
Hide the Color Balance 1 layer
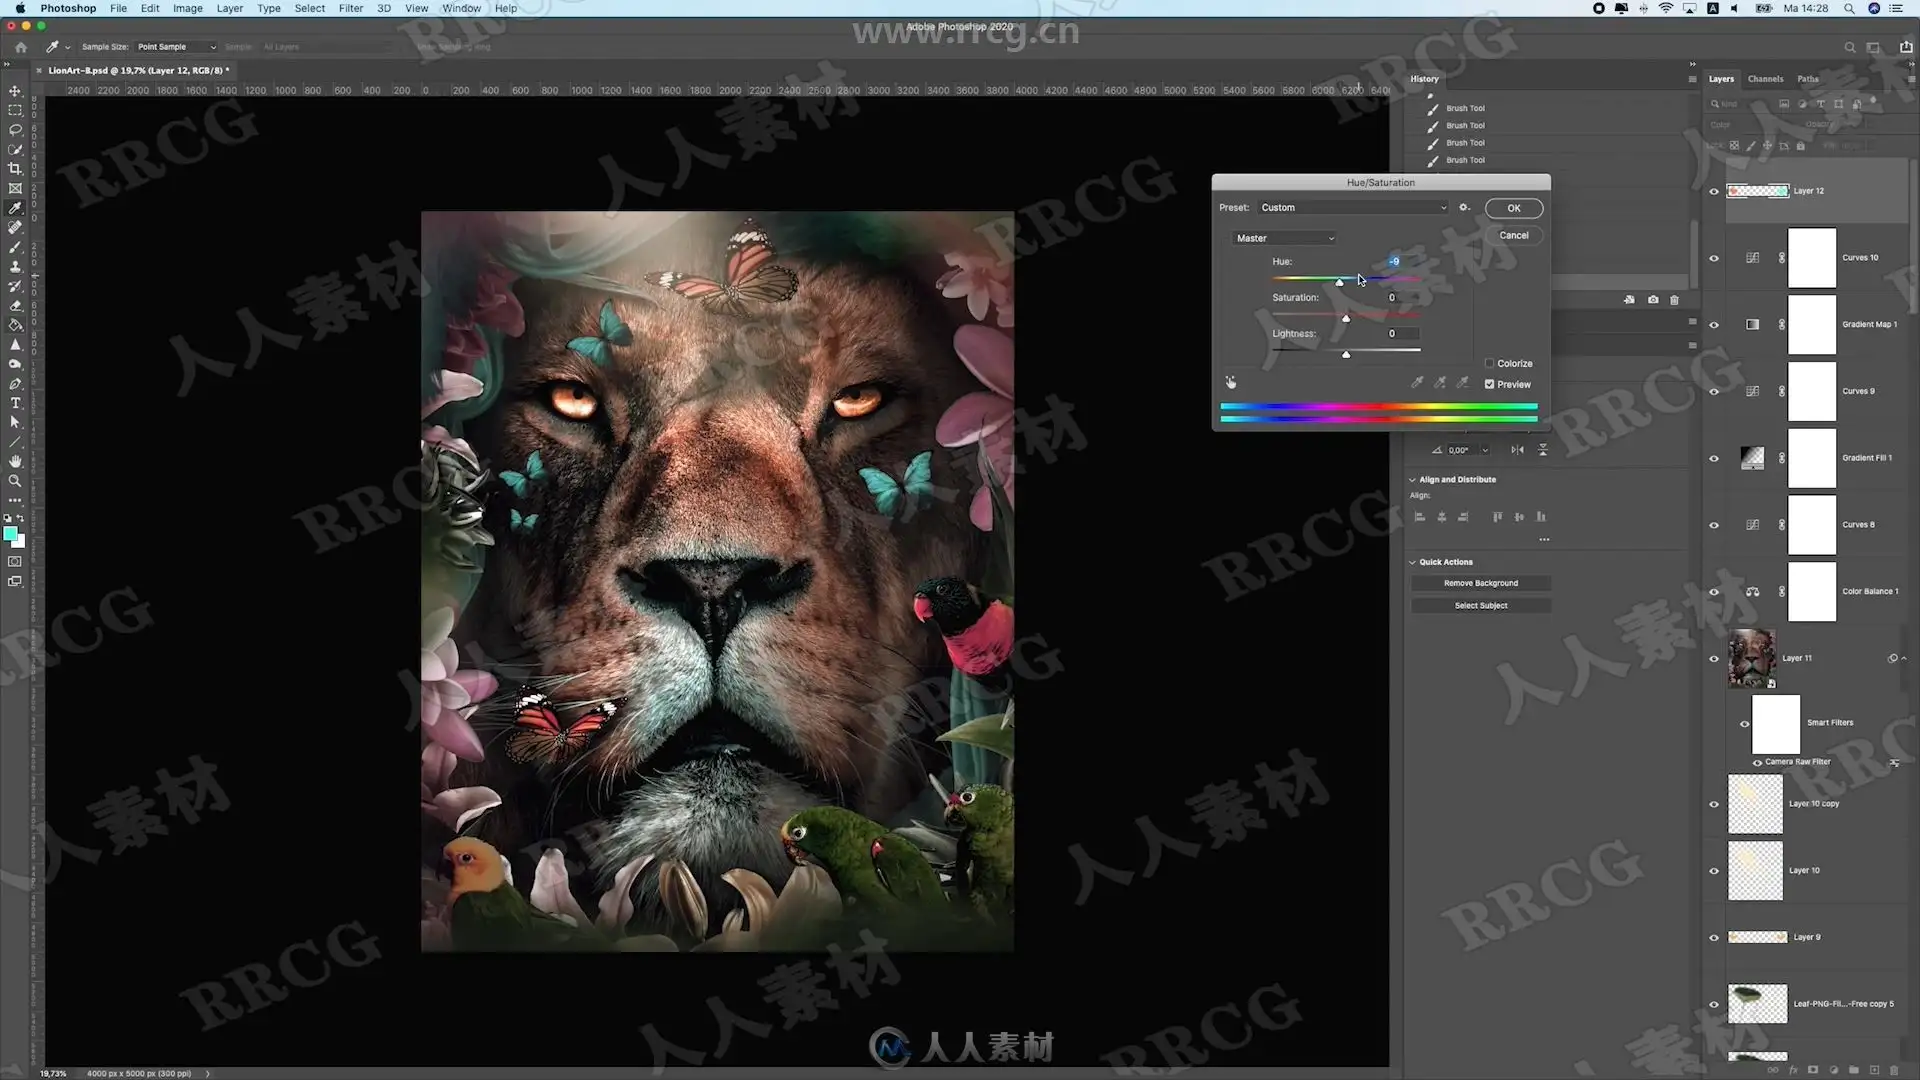tap(1714, 592)
